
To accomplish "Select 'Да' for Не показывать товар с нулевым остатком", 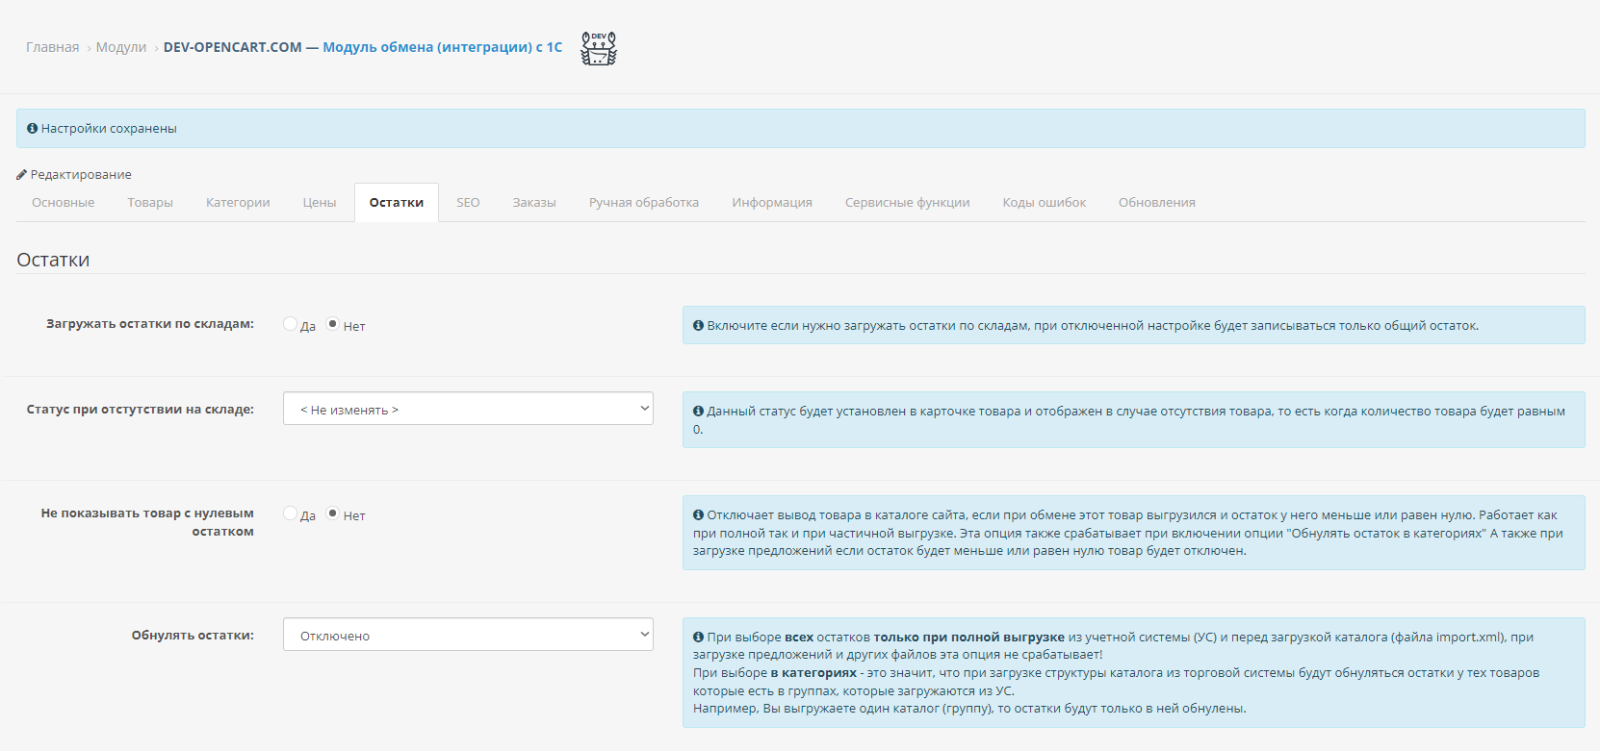I will 290,513.
